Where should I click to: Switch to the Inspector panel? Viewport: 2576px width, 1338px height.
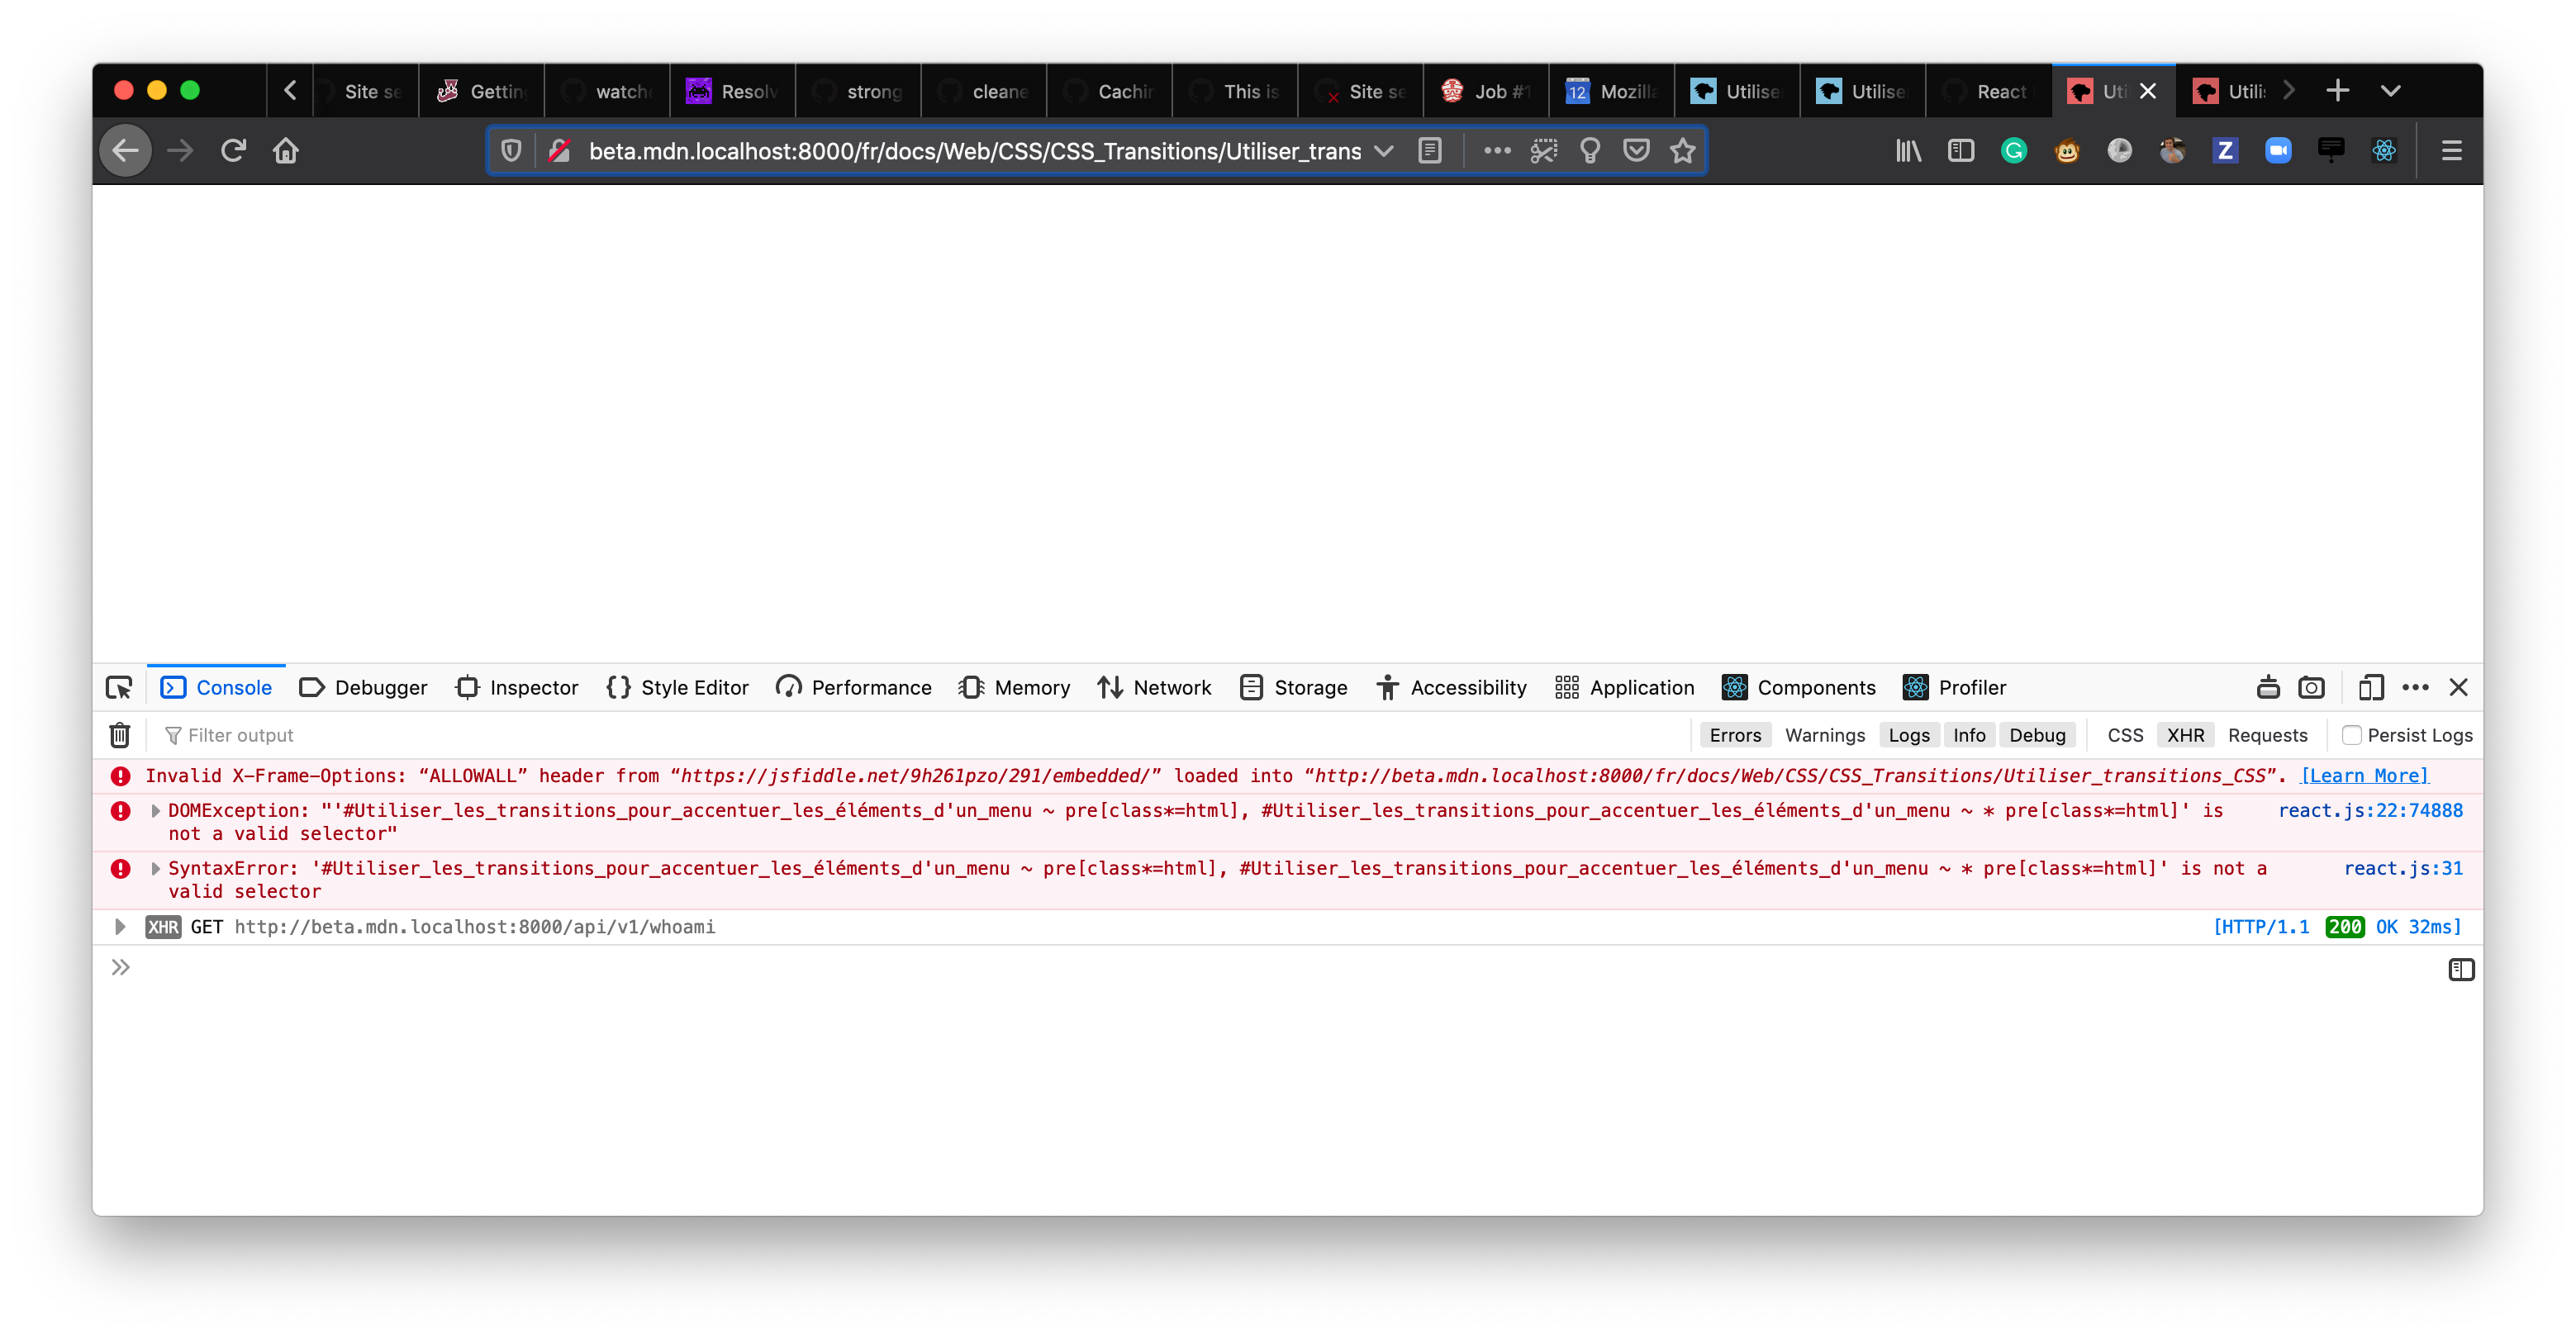tap(517, 687)
